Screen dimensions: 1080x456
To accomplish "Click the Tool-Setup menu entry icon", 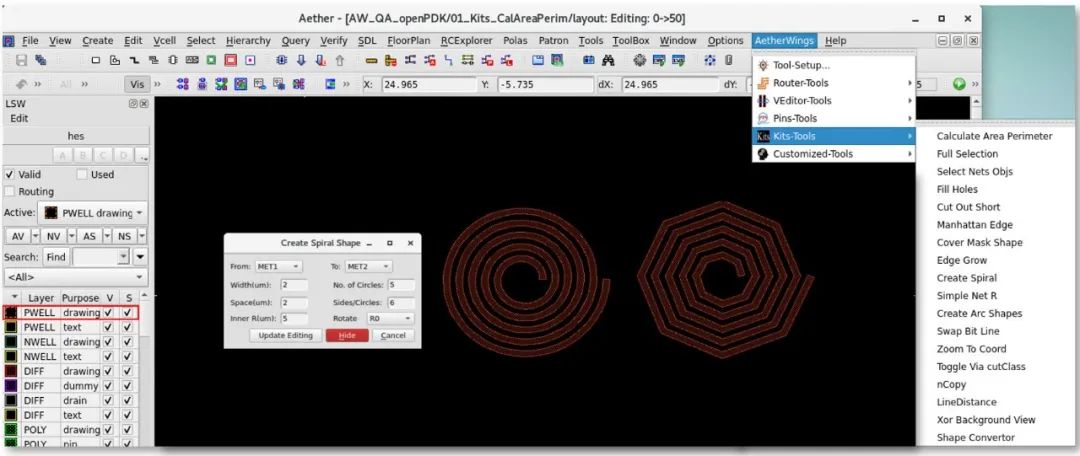I will click(762, 65).
